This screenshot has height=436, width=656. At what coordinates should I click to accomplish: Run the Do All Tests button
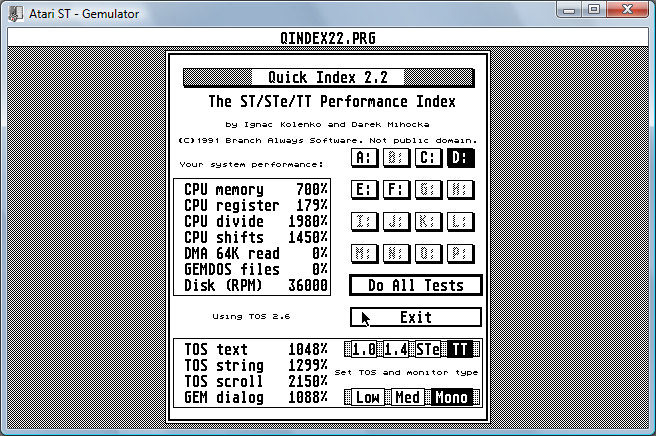tap(416, 285)
